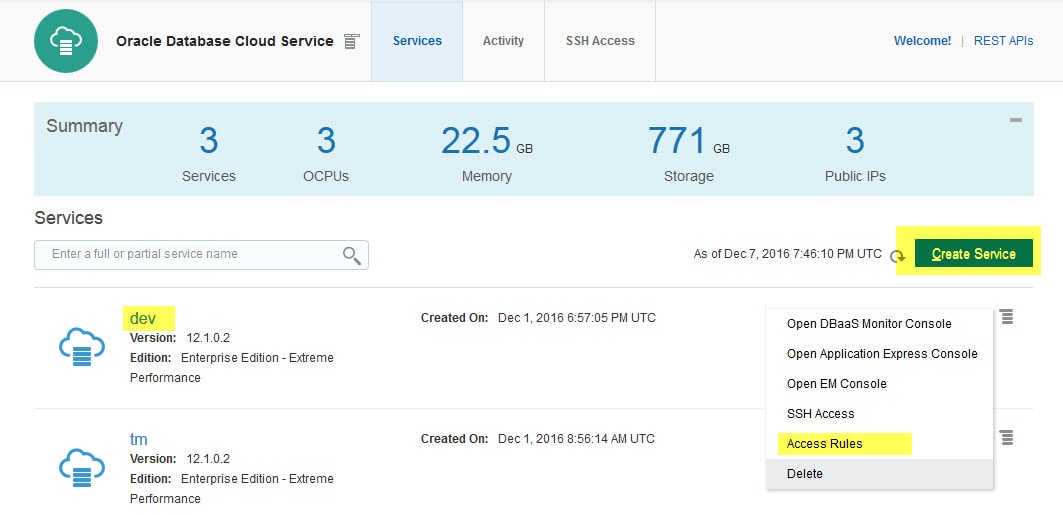Open the SSH Access tab
This screenshot has width=1063, height=515.
[600, 41]
